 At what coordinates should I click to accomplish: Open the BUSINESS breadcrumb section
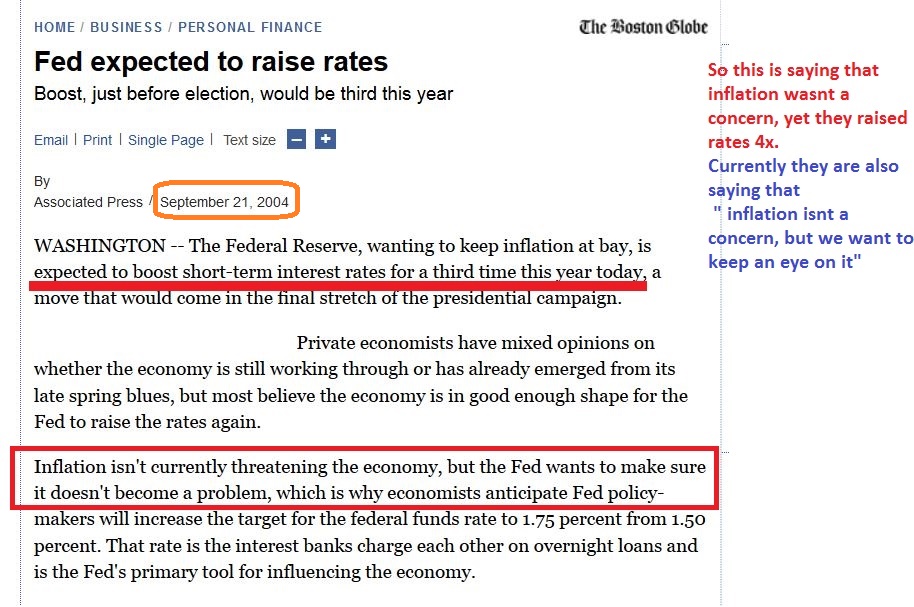click(126, 27)
